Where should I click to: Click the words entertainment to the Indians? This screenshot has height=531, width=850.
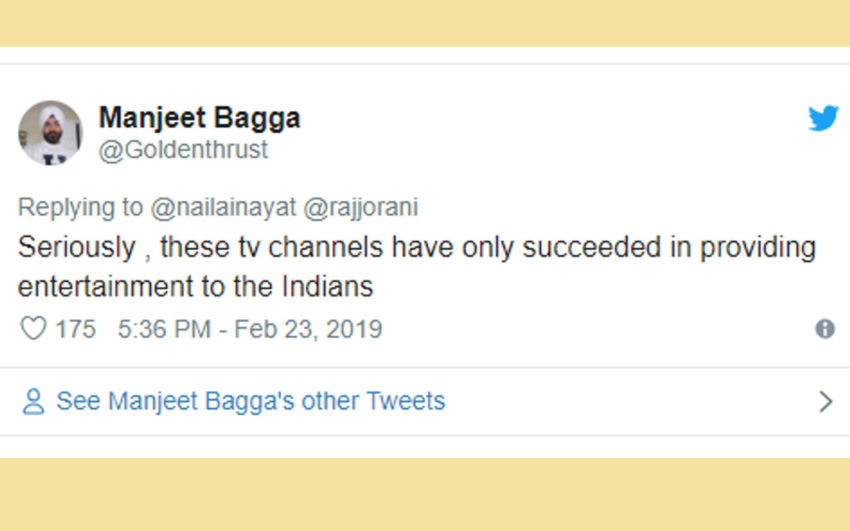(195, 287)
